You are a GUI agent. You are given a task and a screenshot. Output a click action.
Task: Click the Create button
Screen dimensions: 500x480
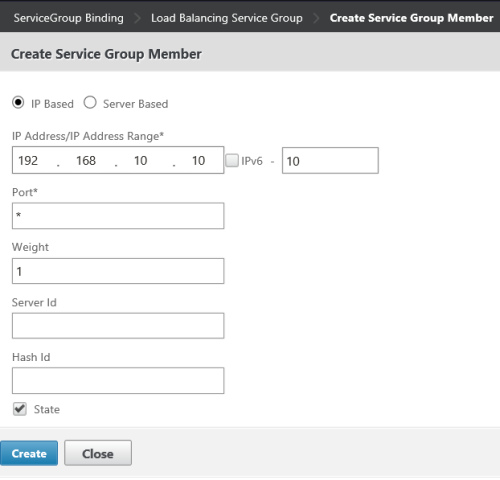[29, 453]
